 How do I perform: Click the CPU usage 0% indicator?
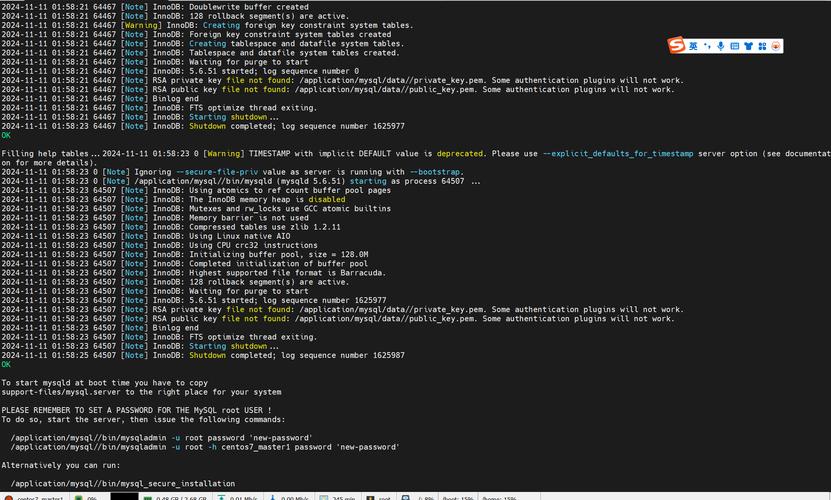pyautogui.click(x=86, y=498)
